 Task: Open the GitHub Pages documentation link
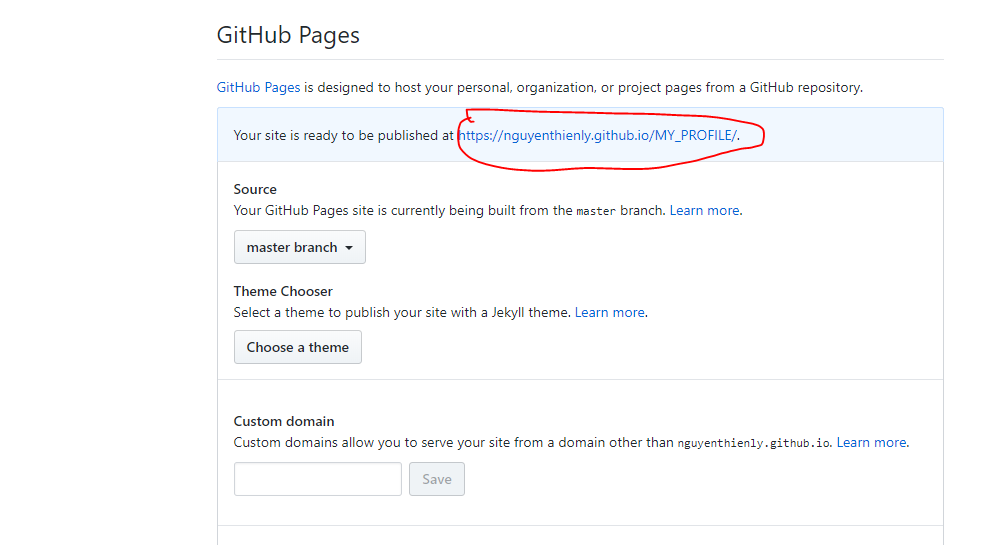coord(258,87)
